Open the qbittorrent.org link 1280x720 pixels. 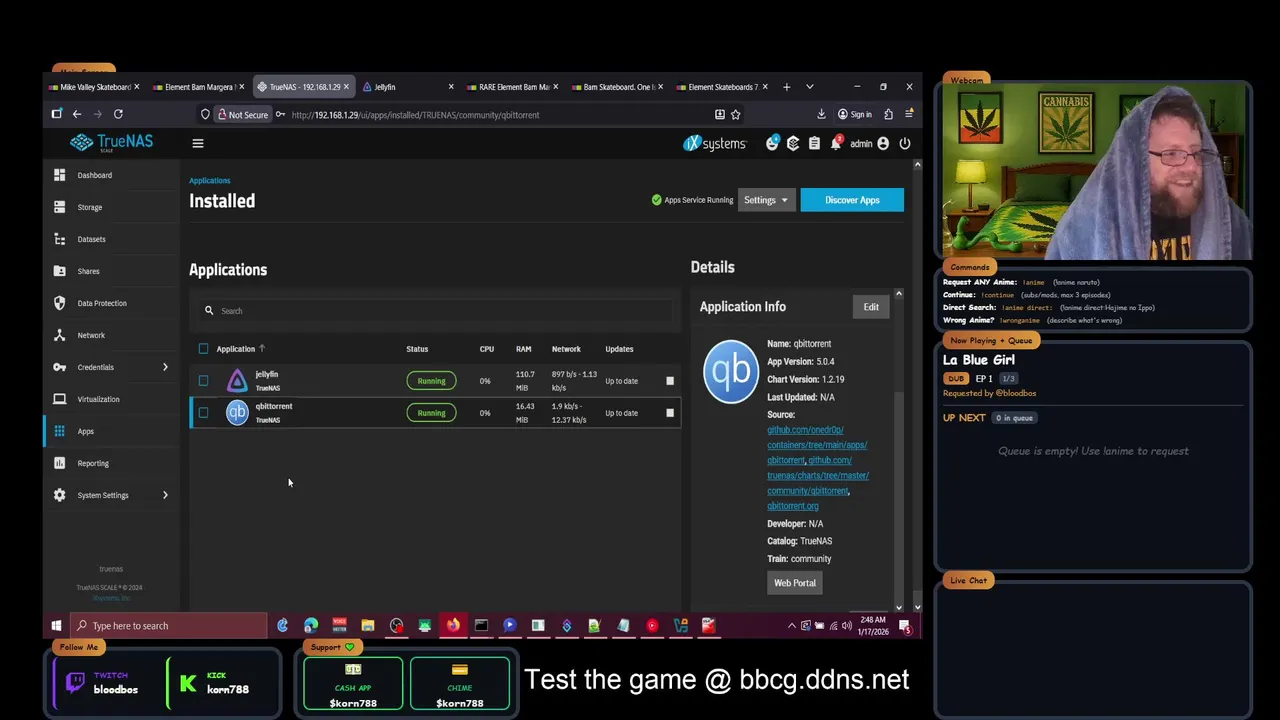tap(793, 506)
